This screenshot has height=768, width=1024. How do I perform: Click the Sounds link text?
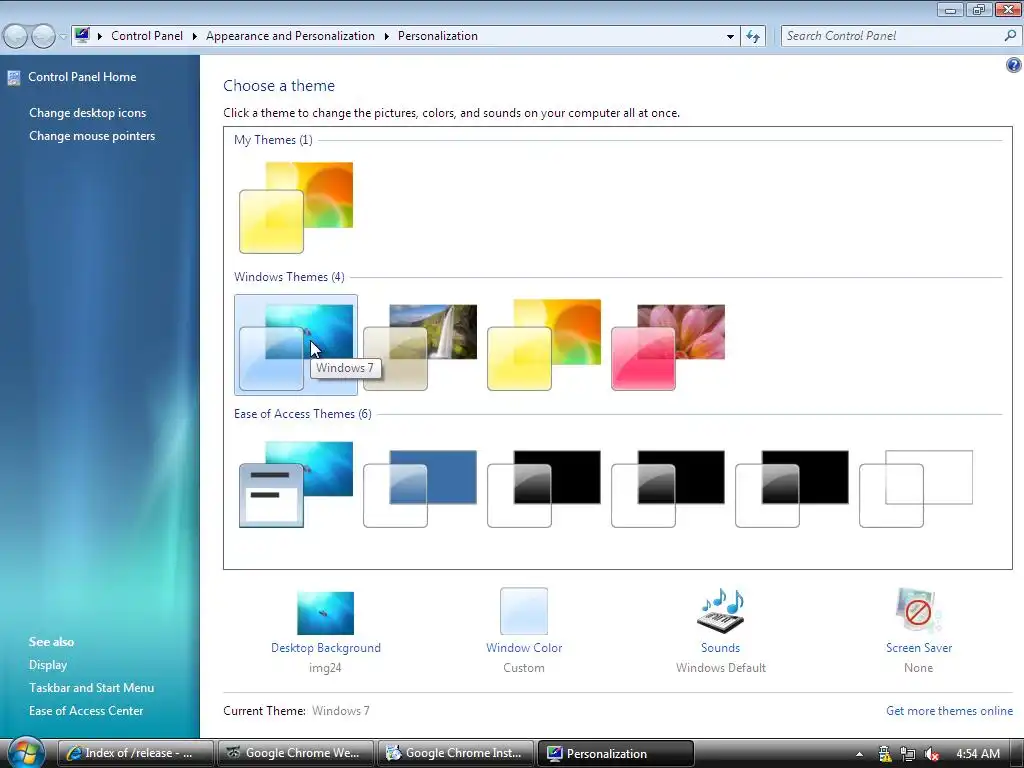coord(720,648)
